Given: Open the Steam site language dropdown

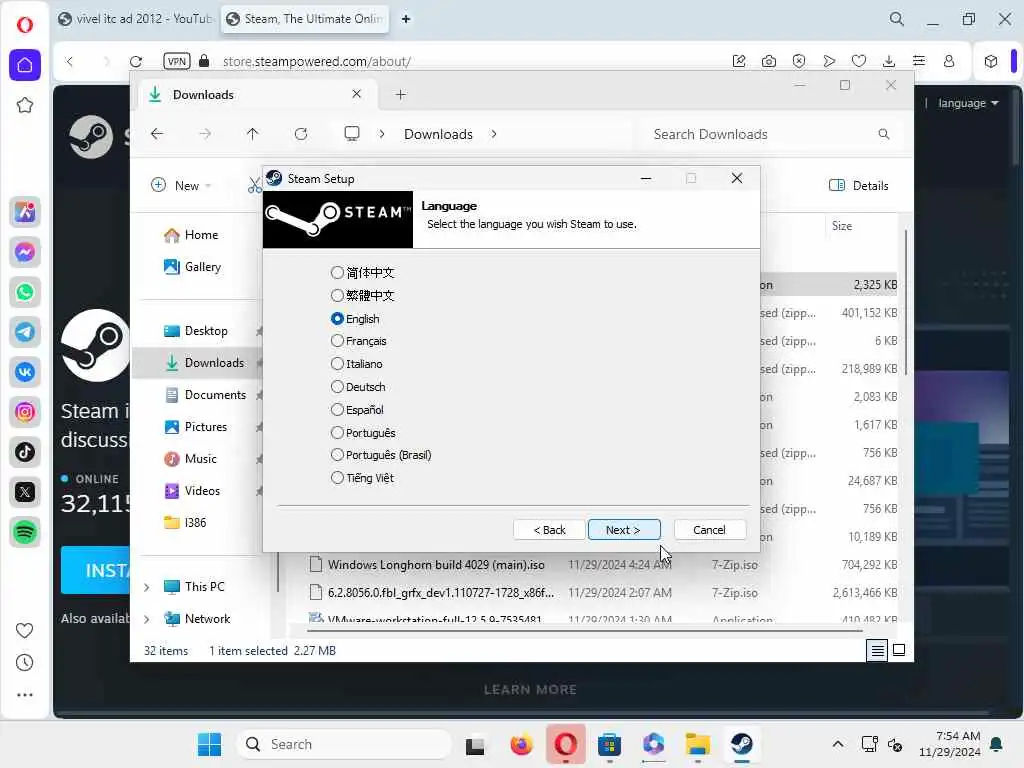Looking at the screenshot, I should 968,103.
